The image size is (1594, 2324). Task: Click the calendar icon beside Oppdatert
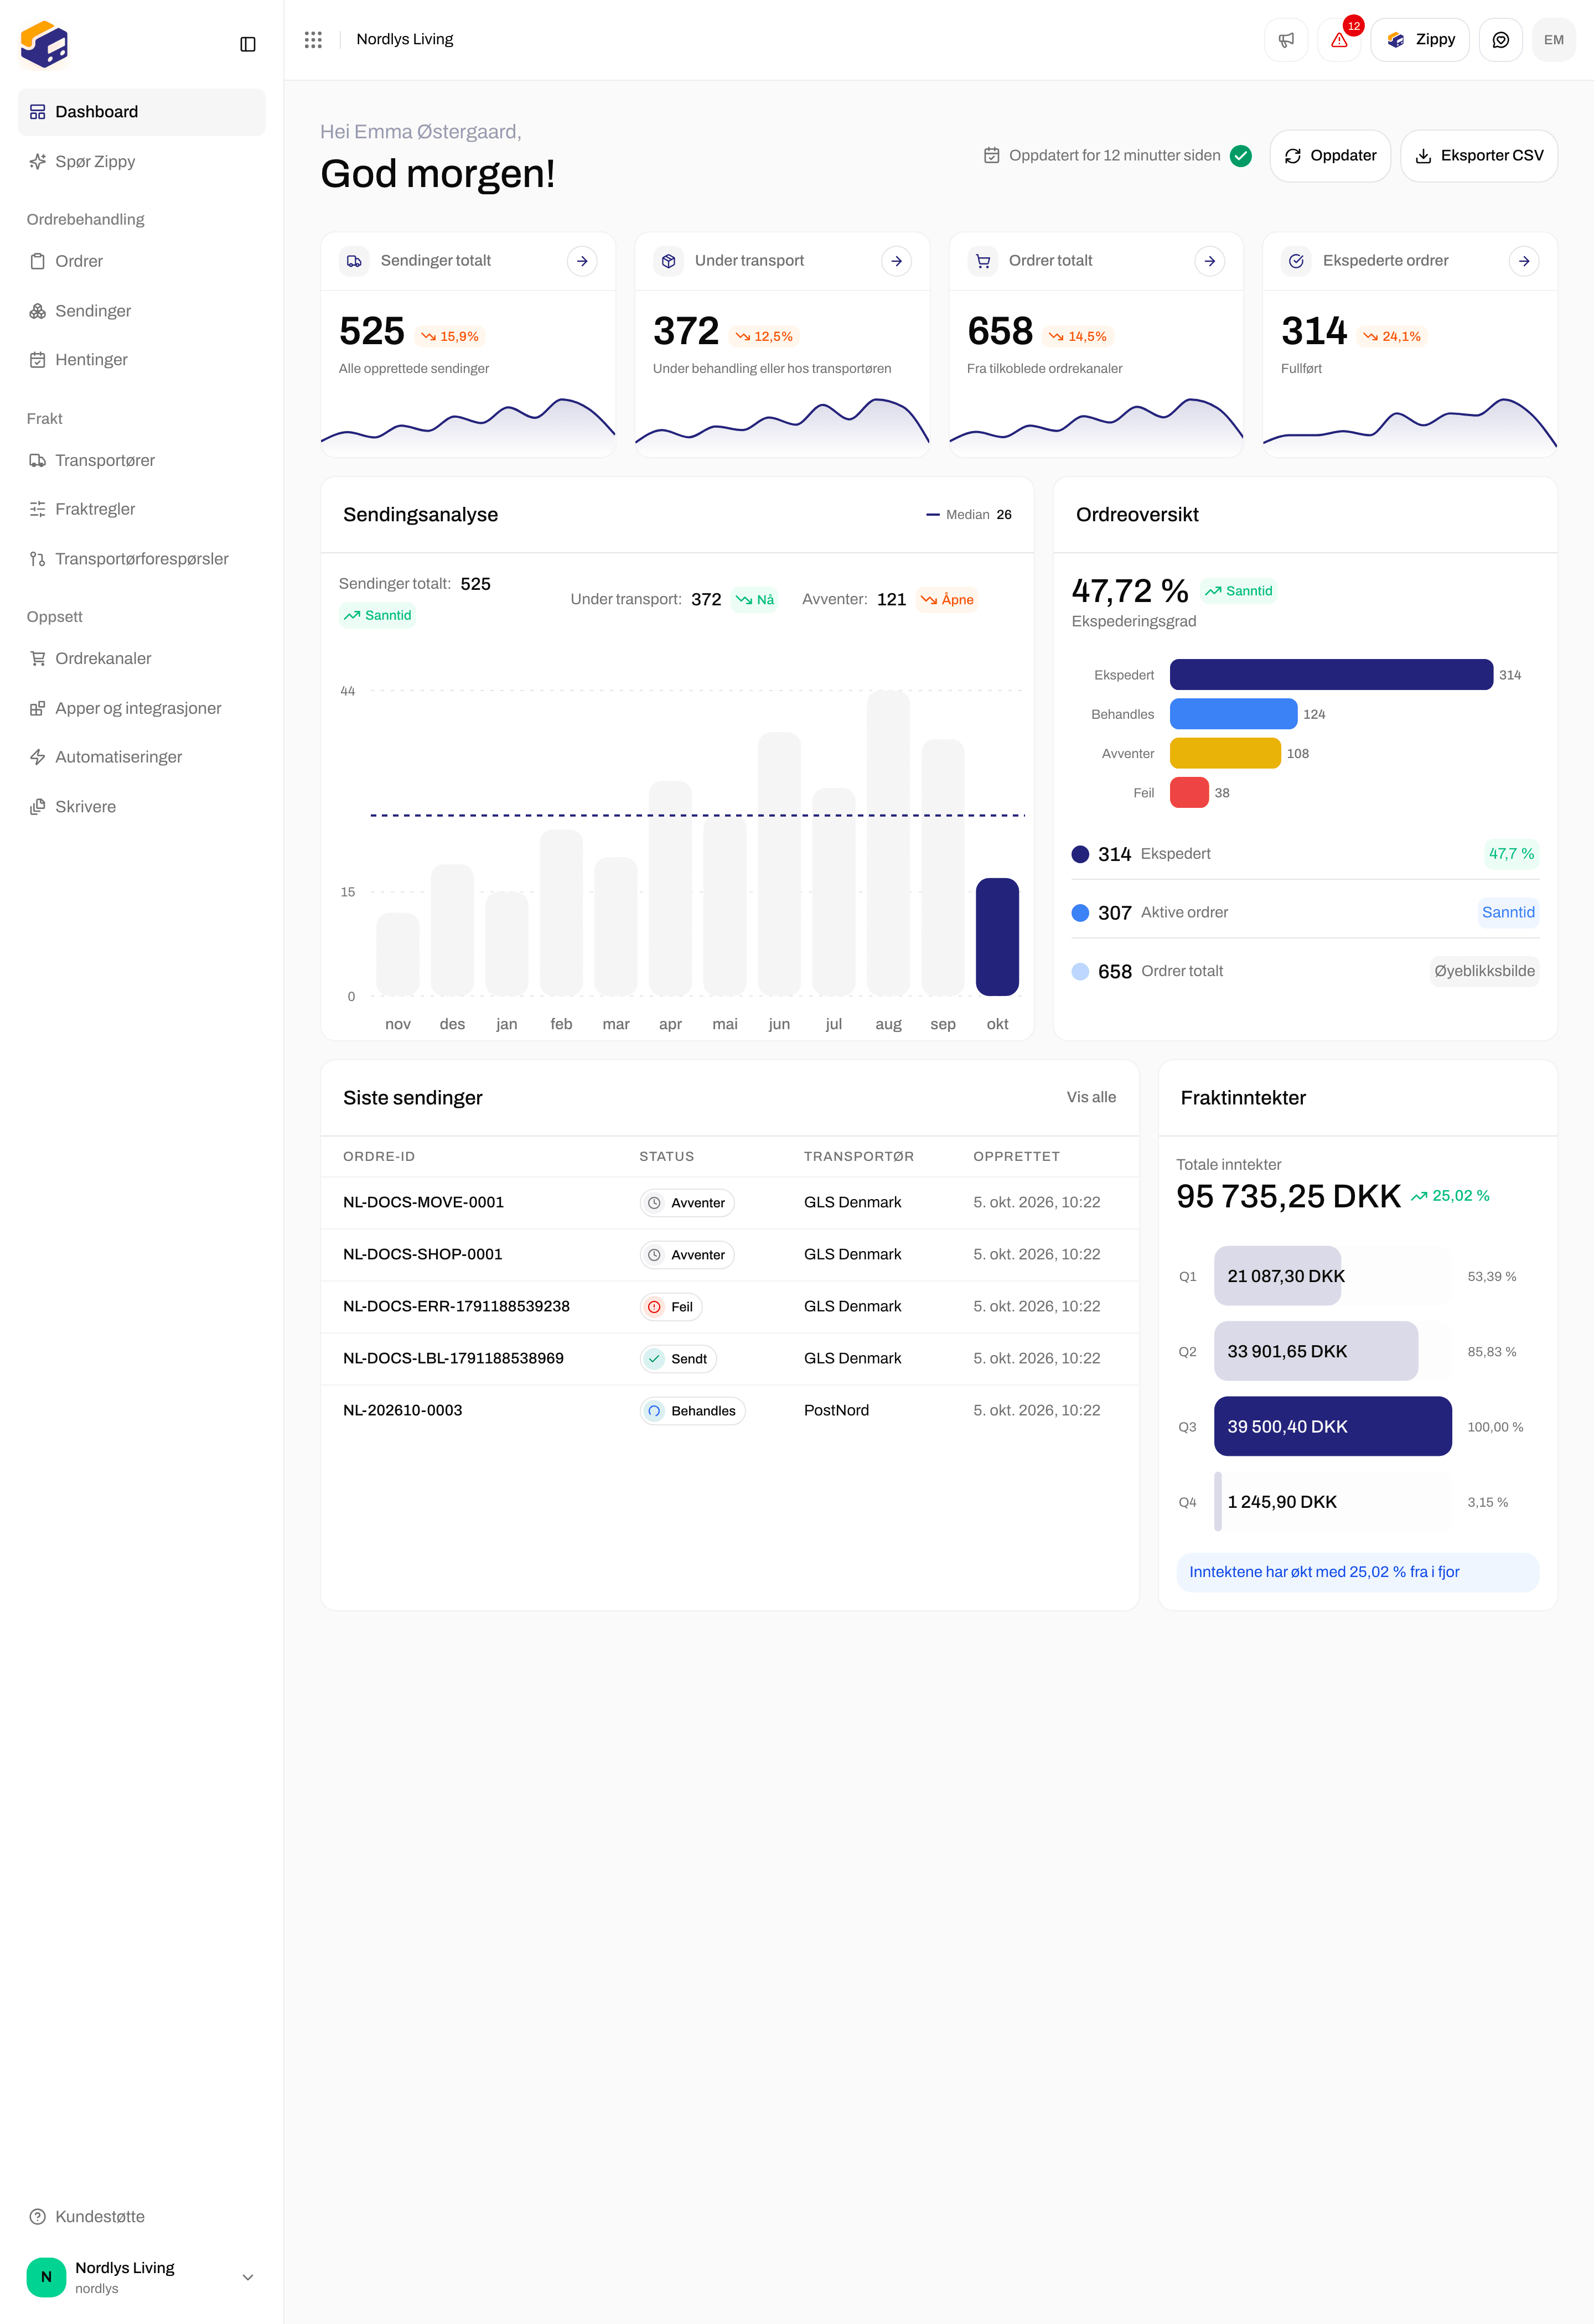point(991,156)
